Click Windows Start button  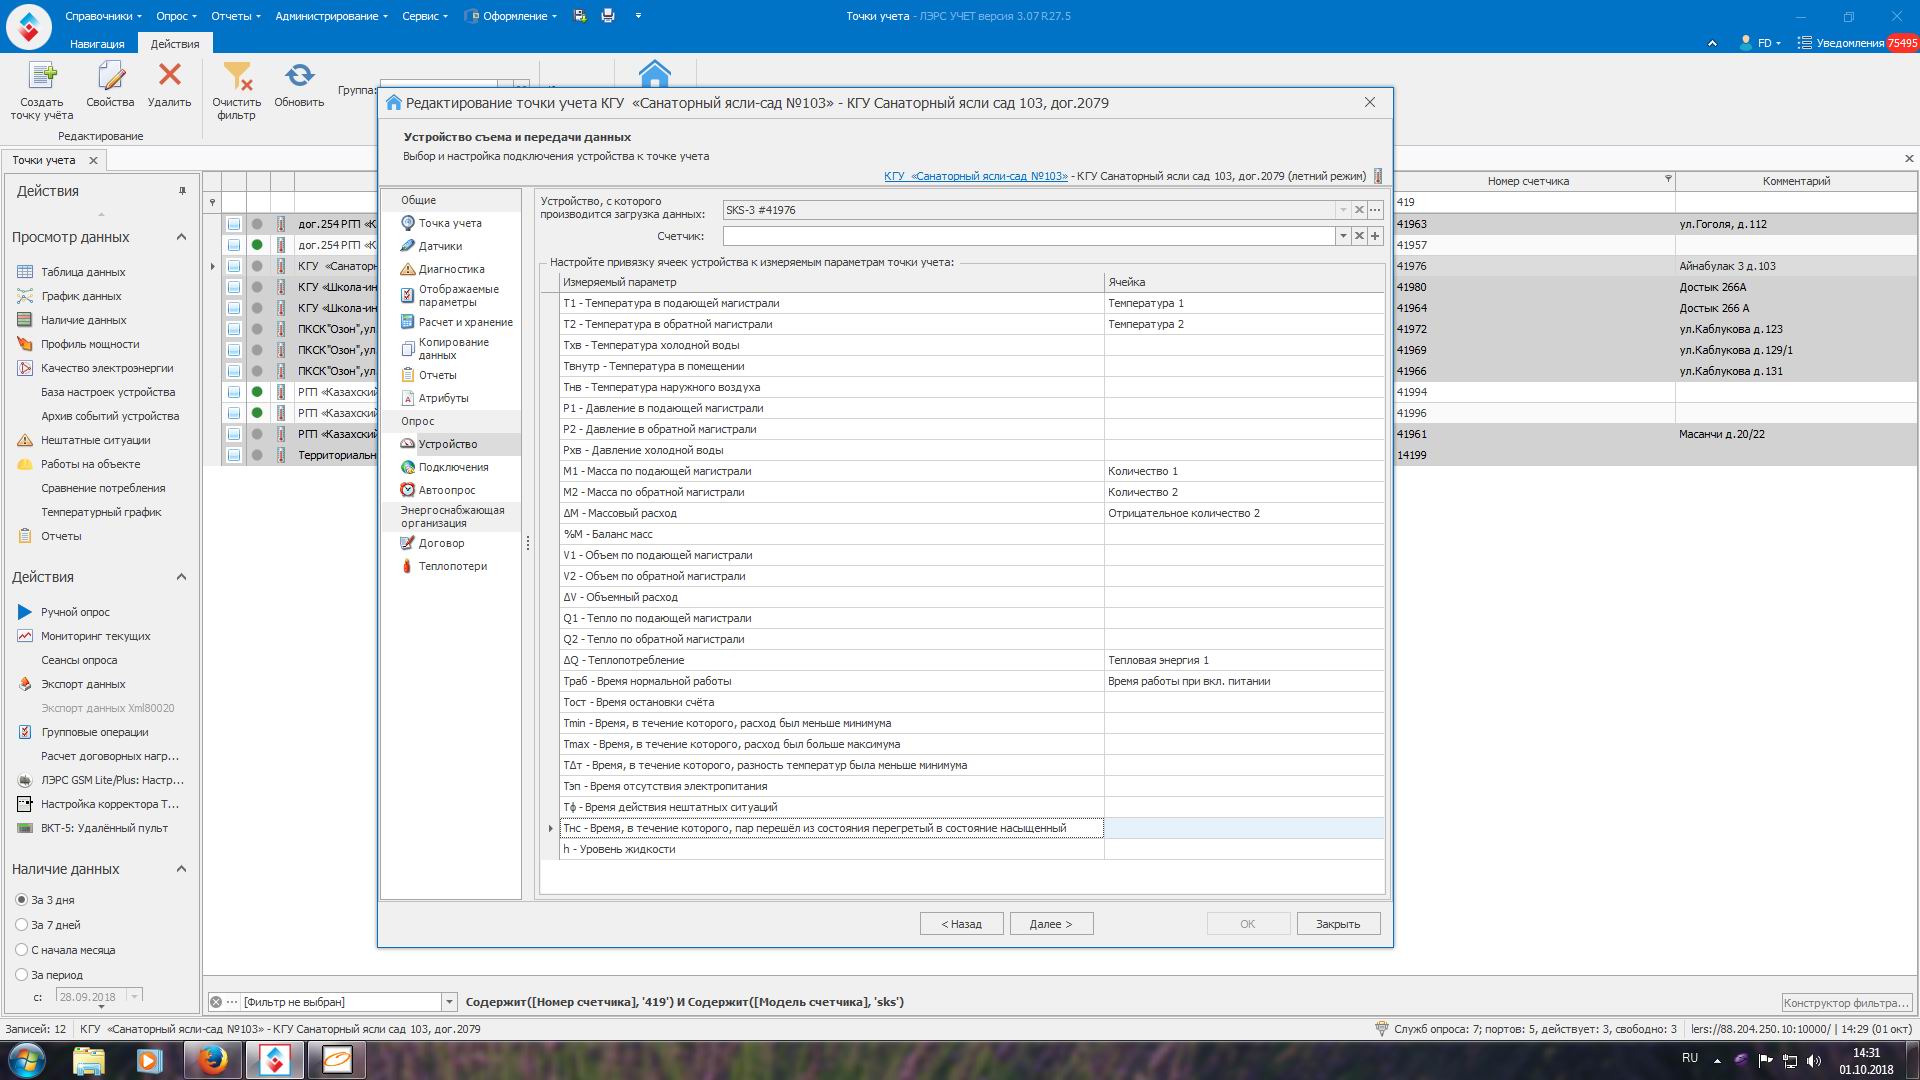pyautogui.click(x=26, y=1059)
